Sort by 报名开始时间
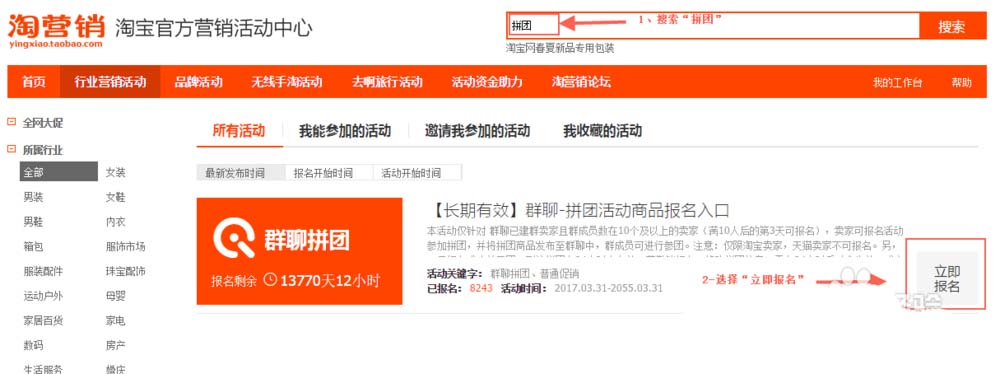The height and width of the screenshot is (374, 1000). pyautogui.click(x=323, y=172)
